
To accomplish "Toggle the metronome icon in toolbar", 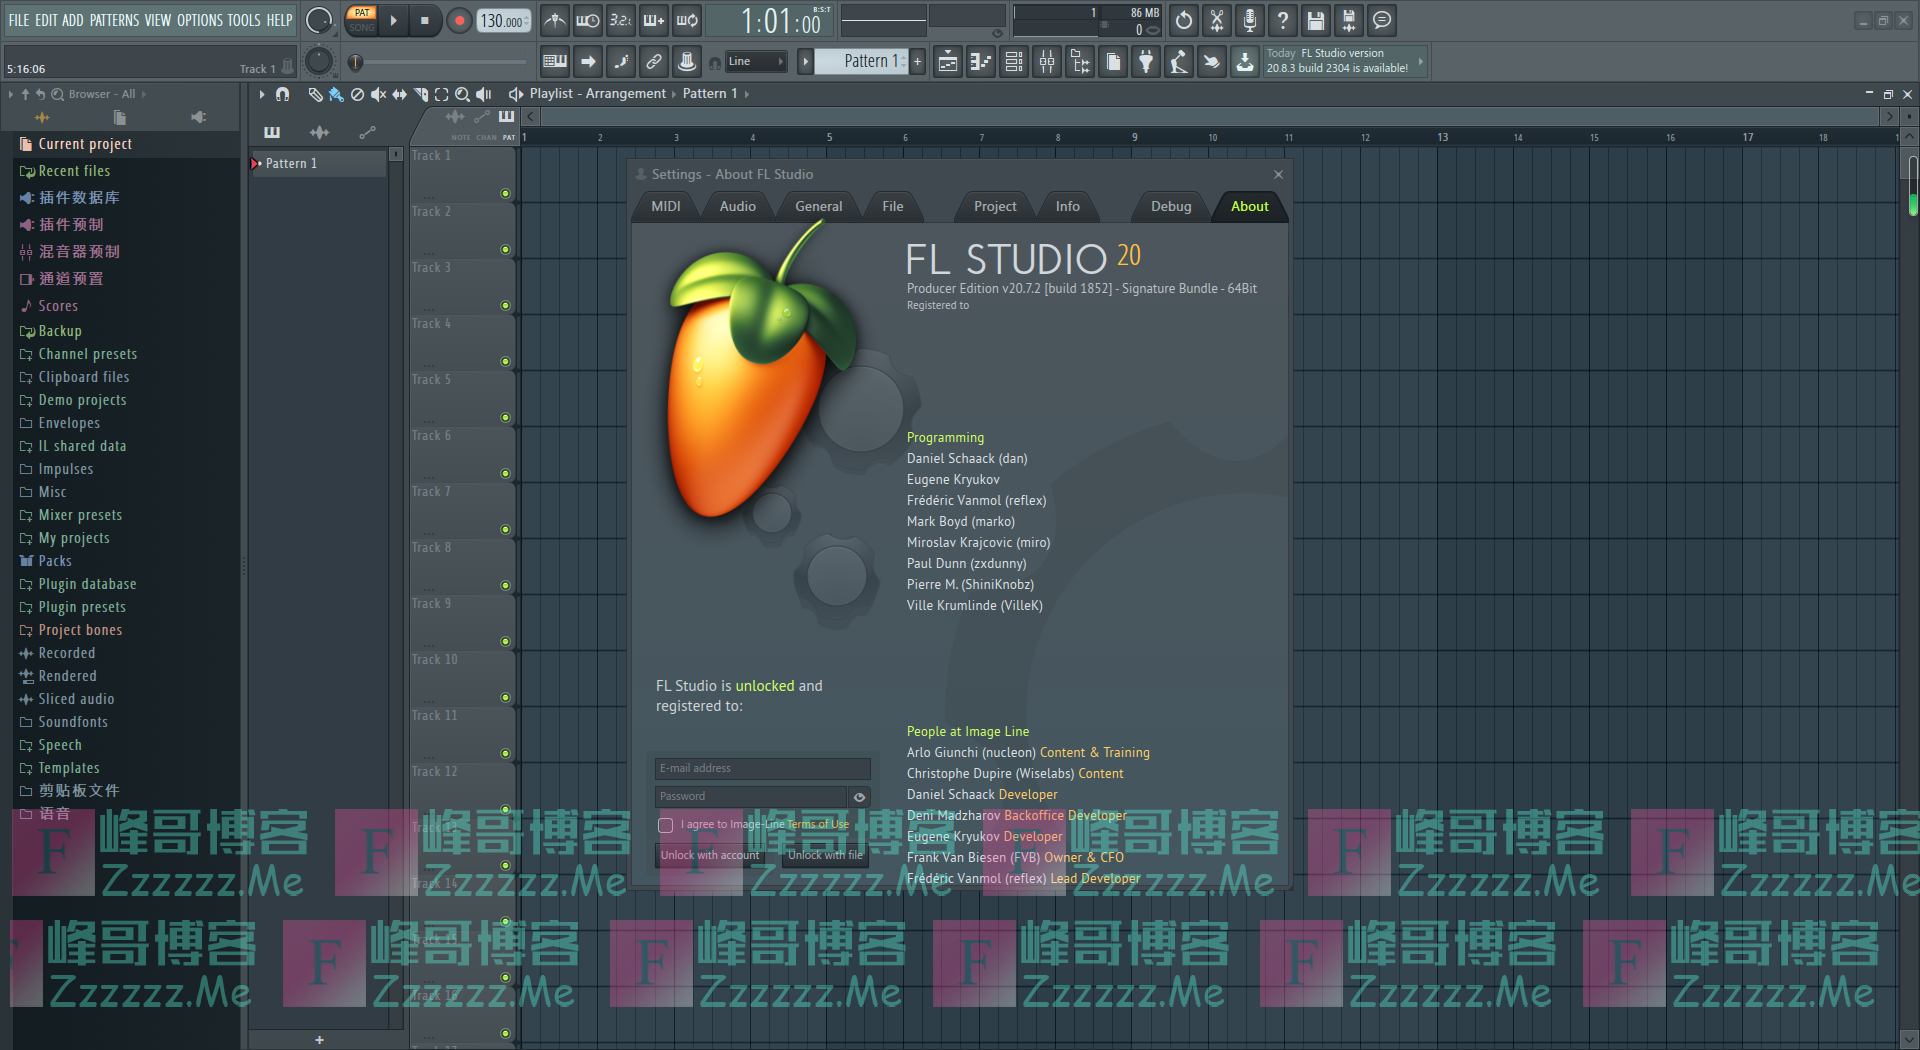I will pos(555,20).
